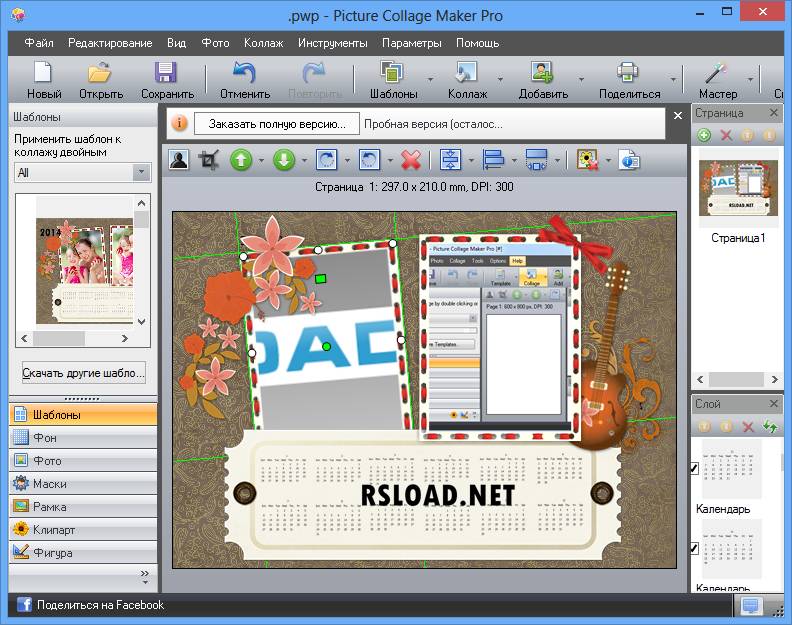Open dropdown next to flower effects icon
792x625 pixels.
pos(608,161)
